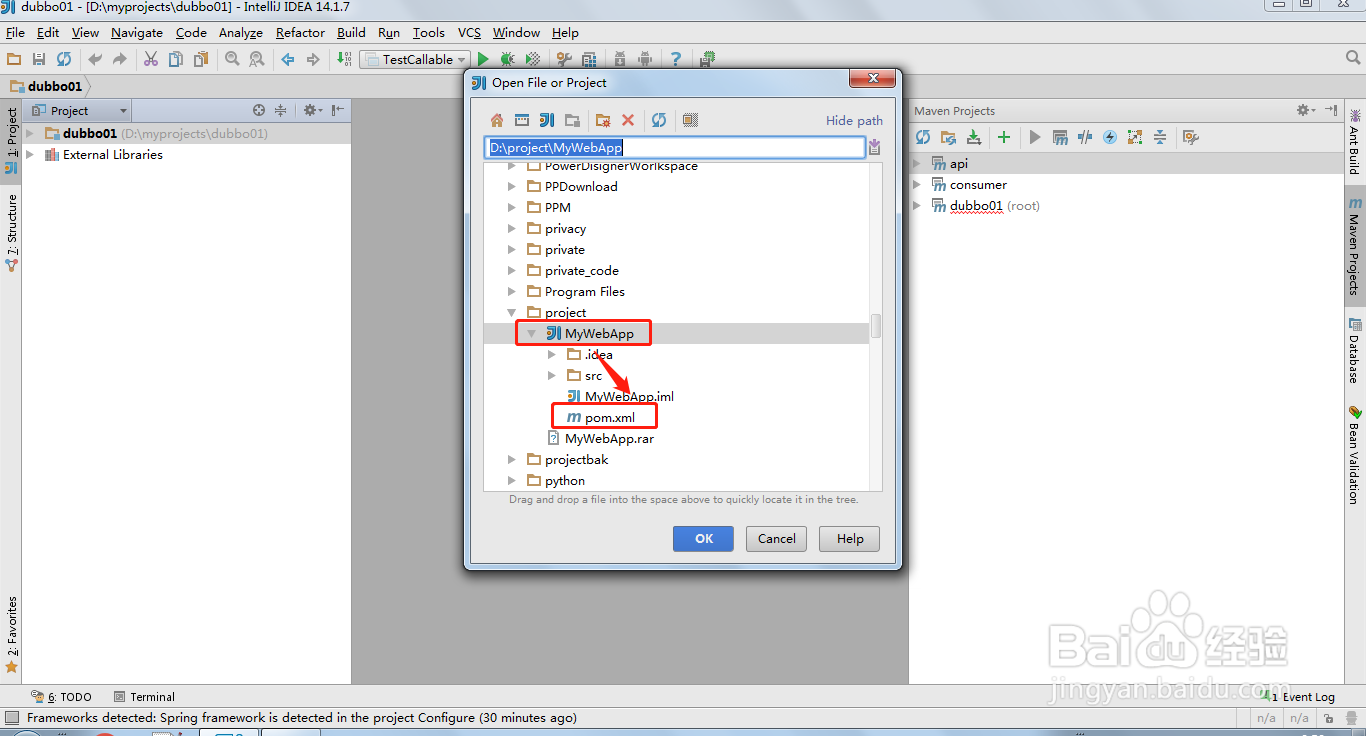Click the green Add Maven Projects plus icon
Image resolution: width=1366 pixels, height=736 pixels.
(x=1004, y=137)
